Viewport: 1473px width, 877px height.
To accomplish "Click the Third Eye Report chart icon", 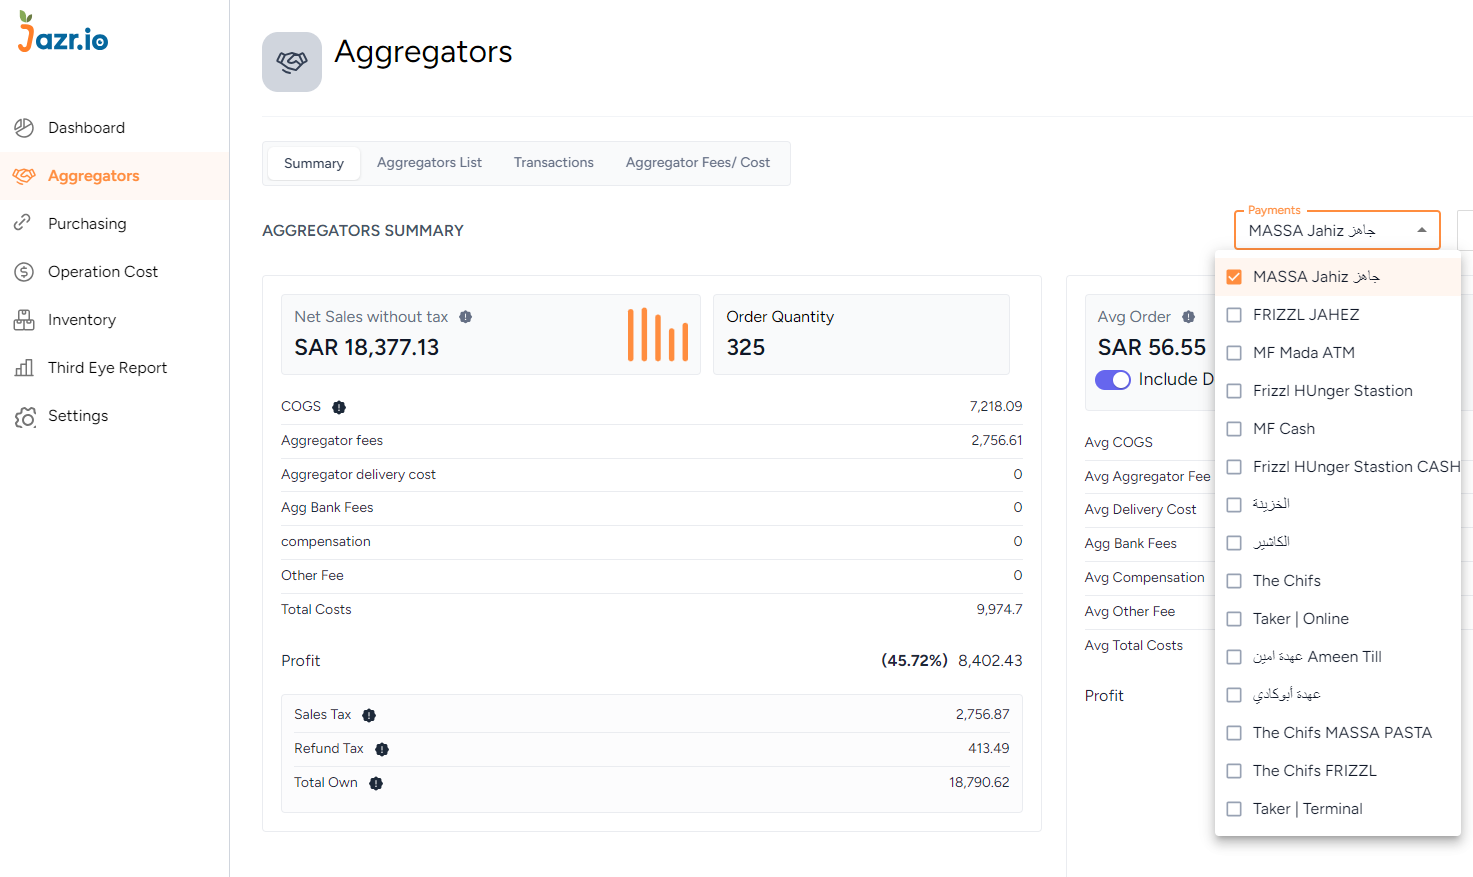I will tap(22, 367).
